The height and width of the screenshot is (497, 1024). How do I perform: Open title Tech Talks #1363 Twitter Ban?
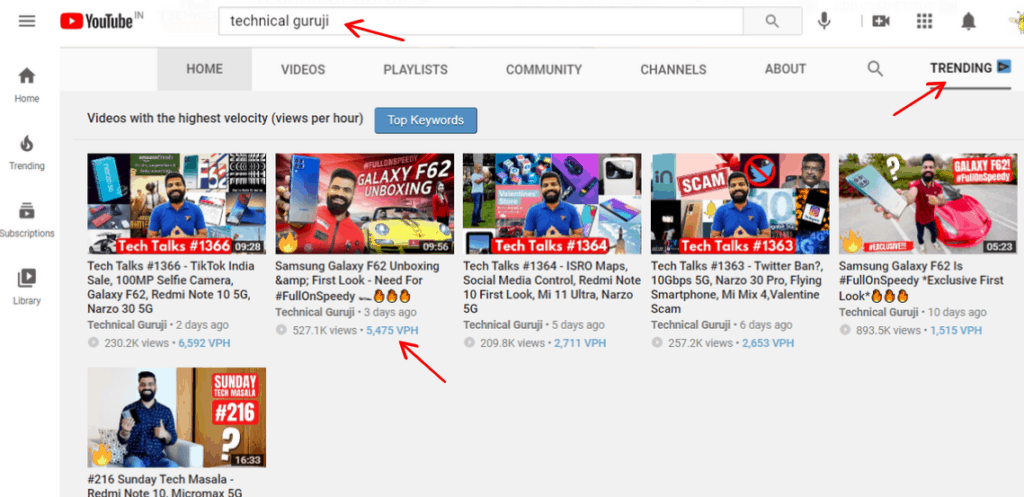(738, 287)
